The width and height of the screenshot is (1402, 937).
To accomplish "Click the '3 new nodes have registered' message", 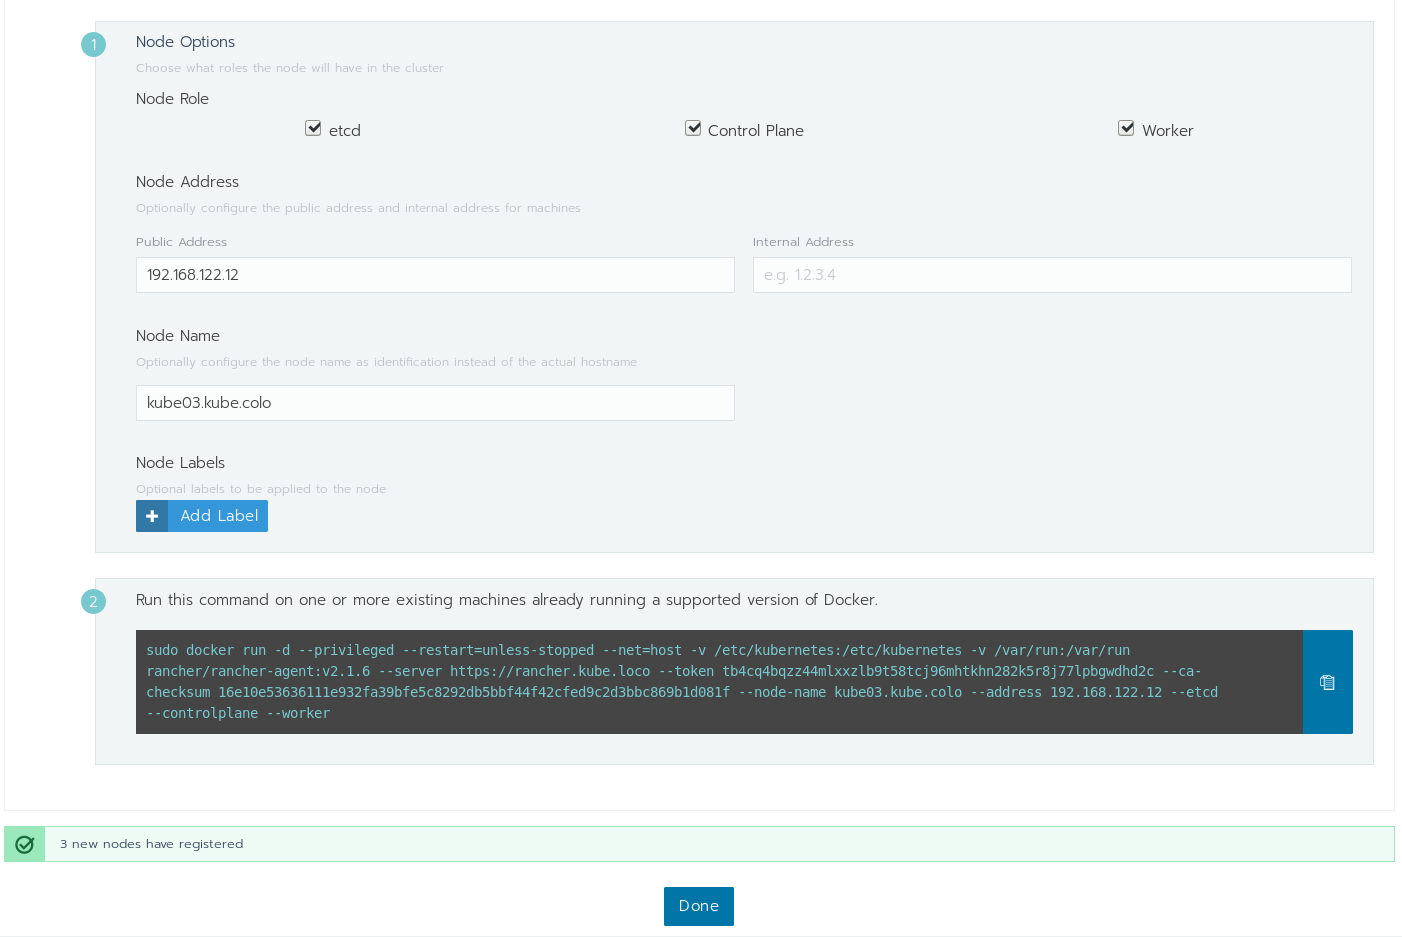I will click(151, 844).
